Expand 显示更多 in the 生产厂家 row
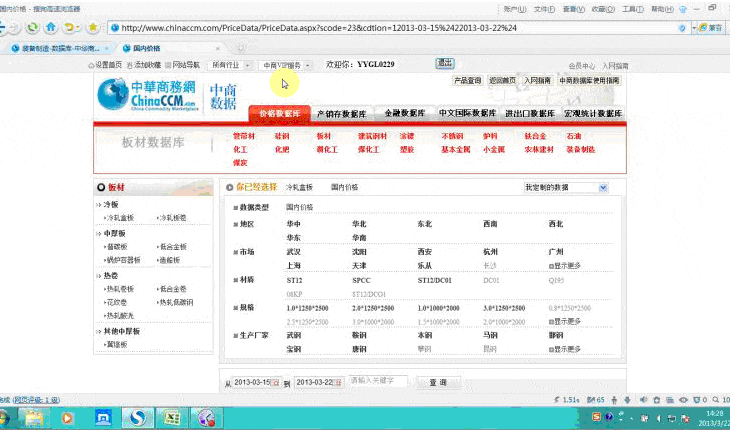 tap(564, 349)
